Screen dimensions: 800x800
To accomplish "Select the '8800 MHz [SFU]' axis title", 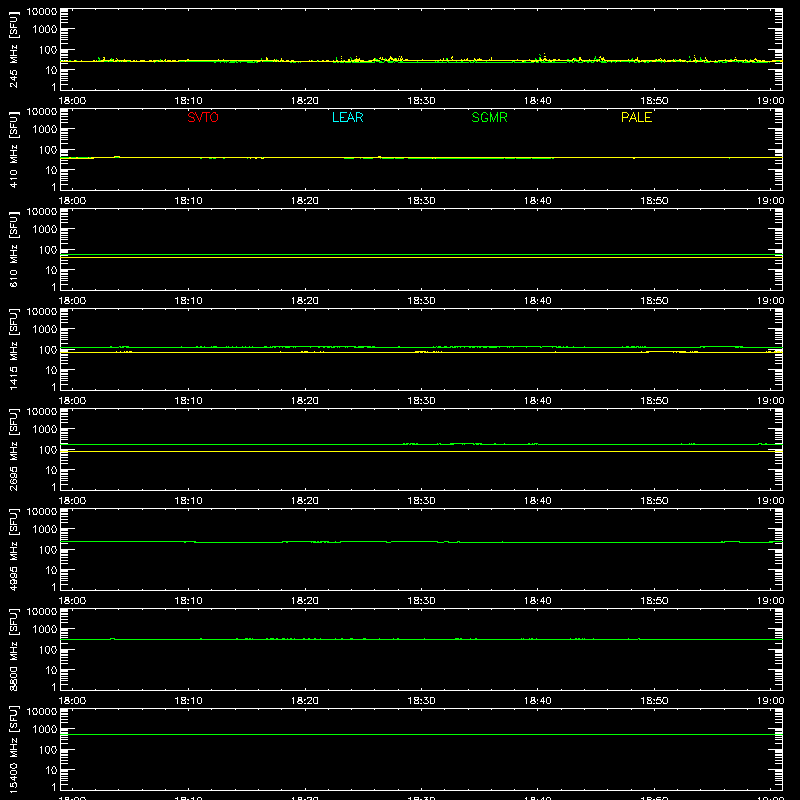I will click(x=13, y=649).
